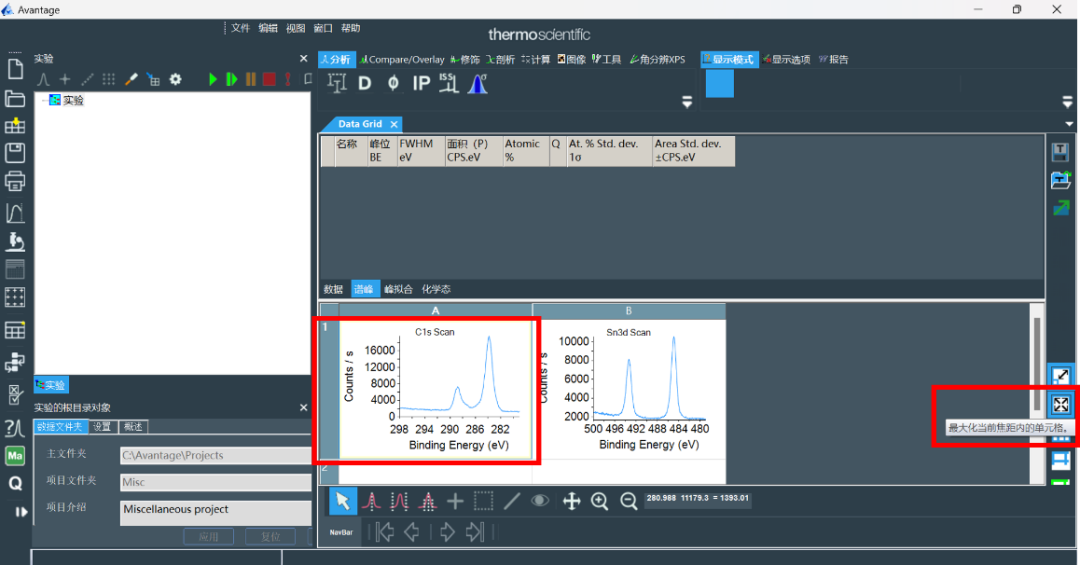Switch to the 峰拟合 tab
The width and height of the screenshot is (1080, 565).
(x=398, y=289)
